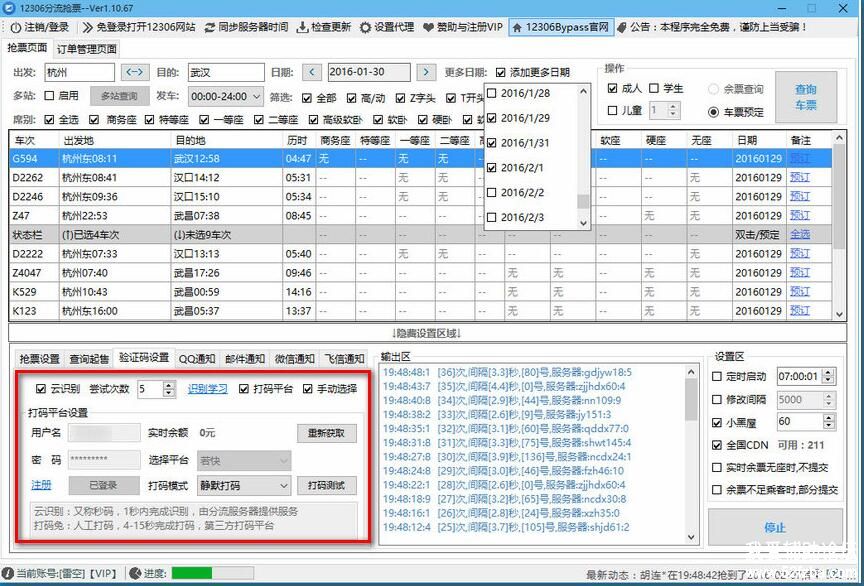
Task: Click 预订 link for train D2262
Action: tap(799, 177)
